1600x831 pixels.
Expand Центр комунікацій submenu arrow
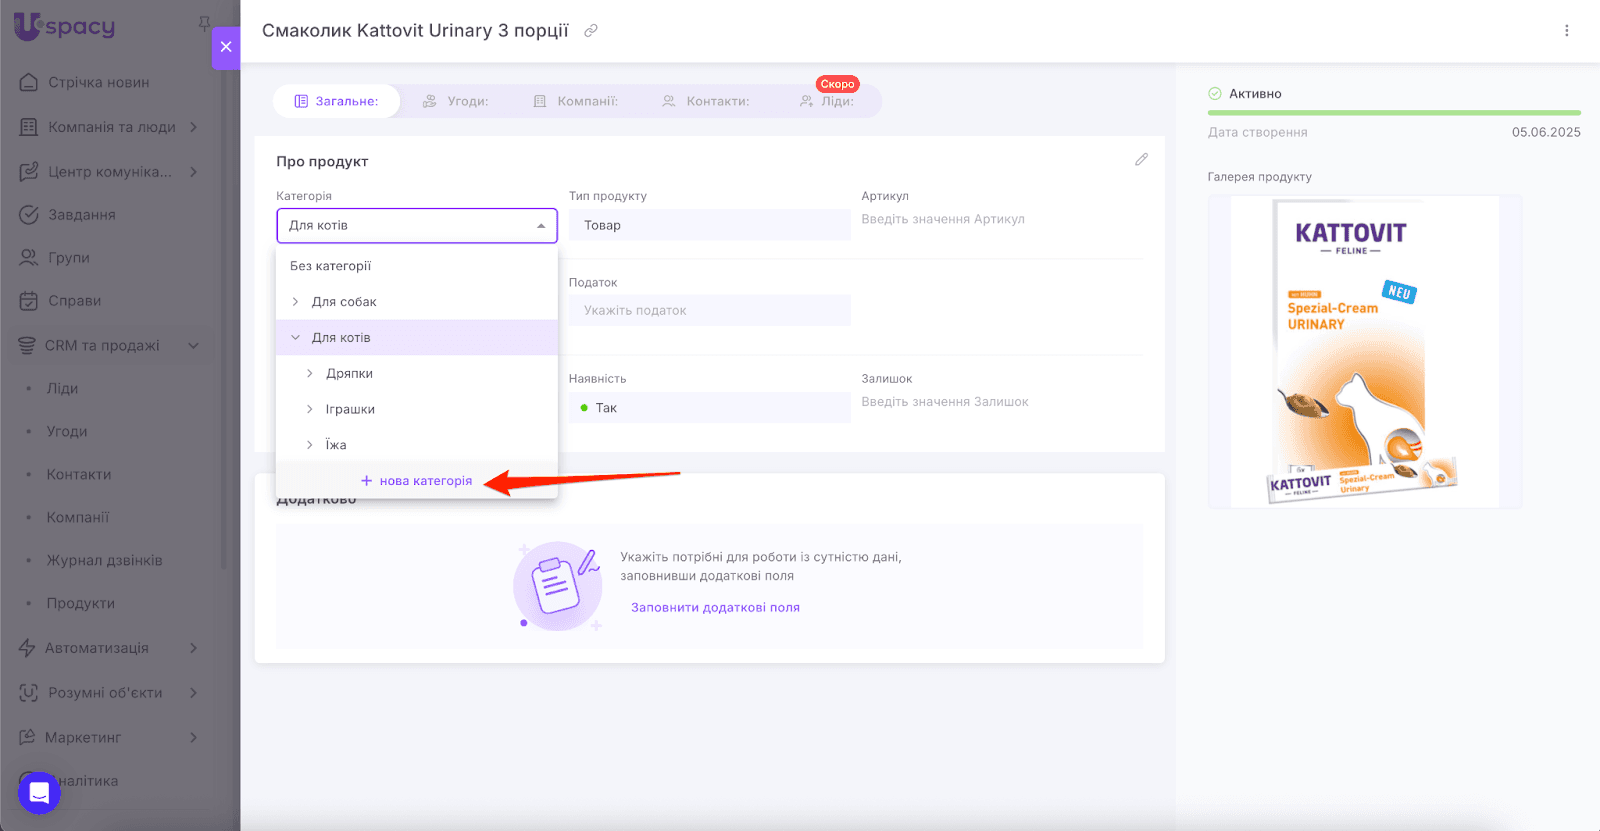point(193,172)
